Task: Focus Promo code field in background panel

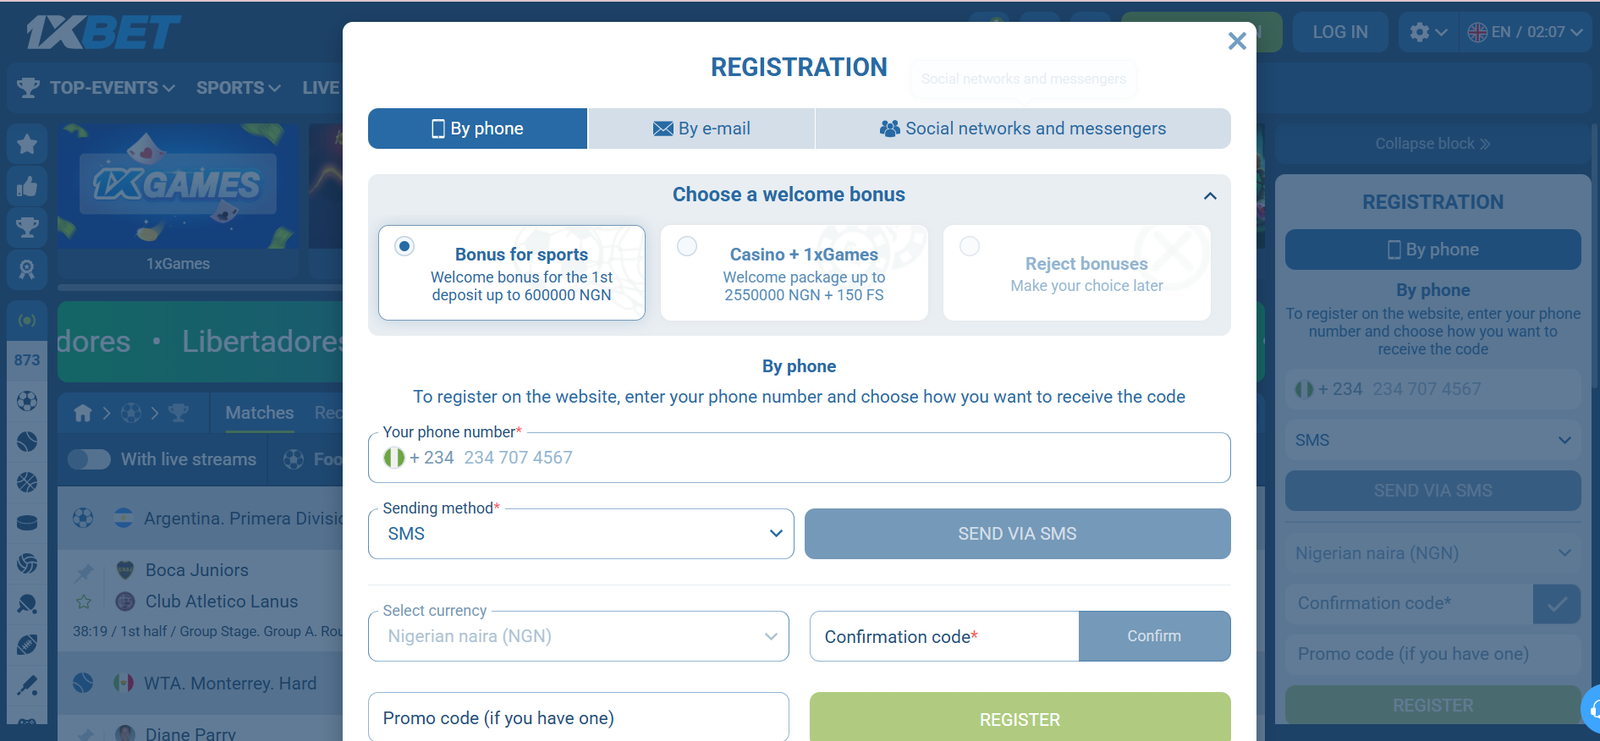Action: point(1433,654)
